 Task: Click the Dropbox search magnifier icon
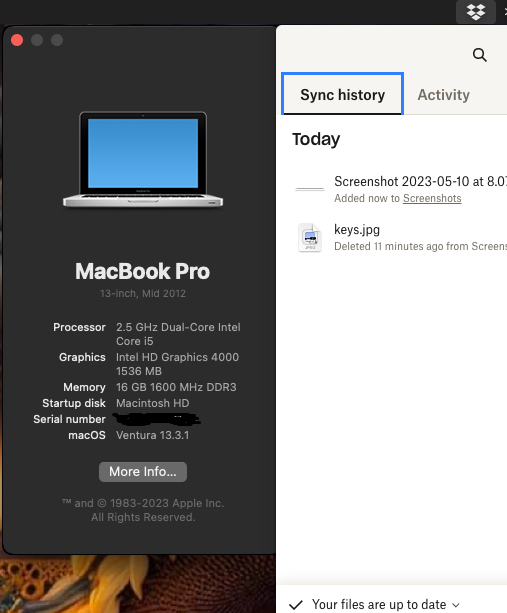[479, 55]
